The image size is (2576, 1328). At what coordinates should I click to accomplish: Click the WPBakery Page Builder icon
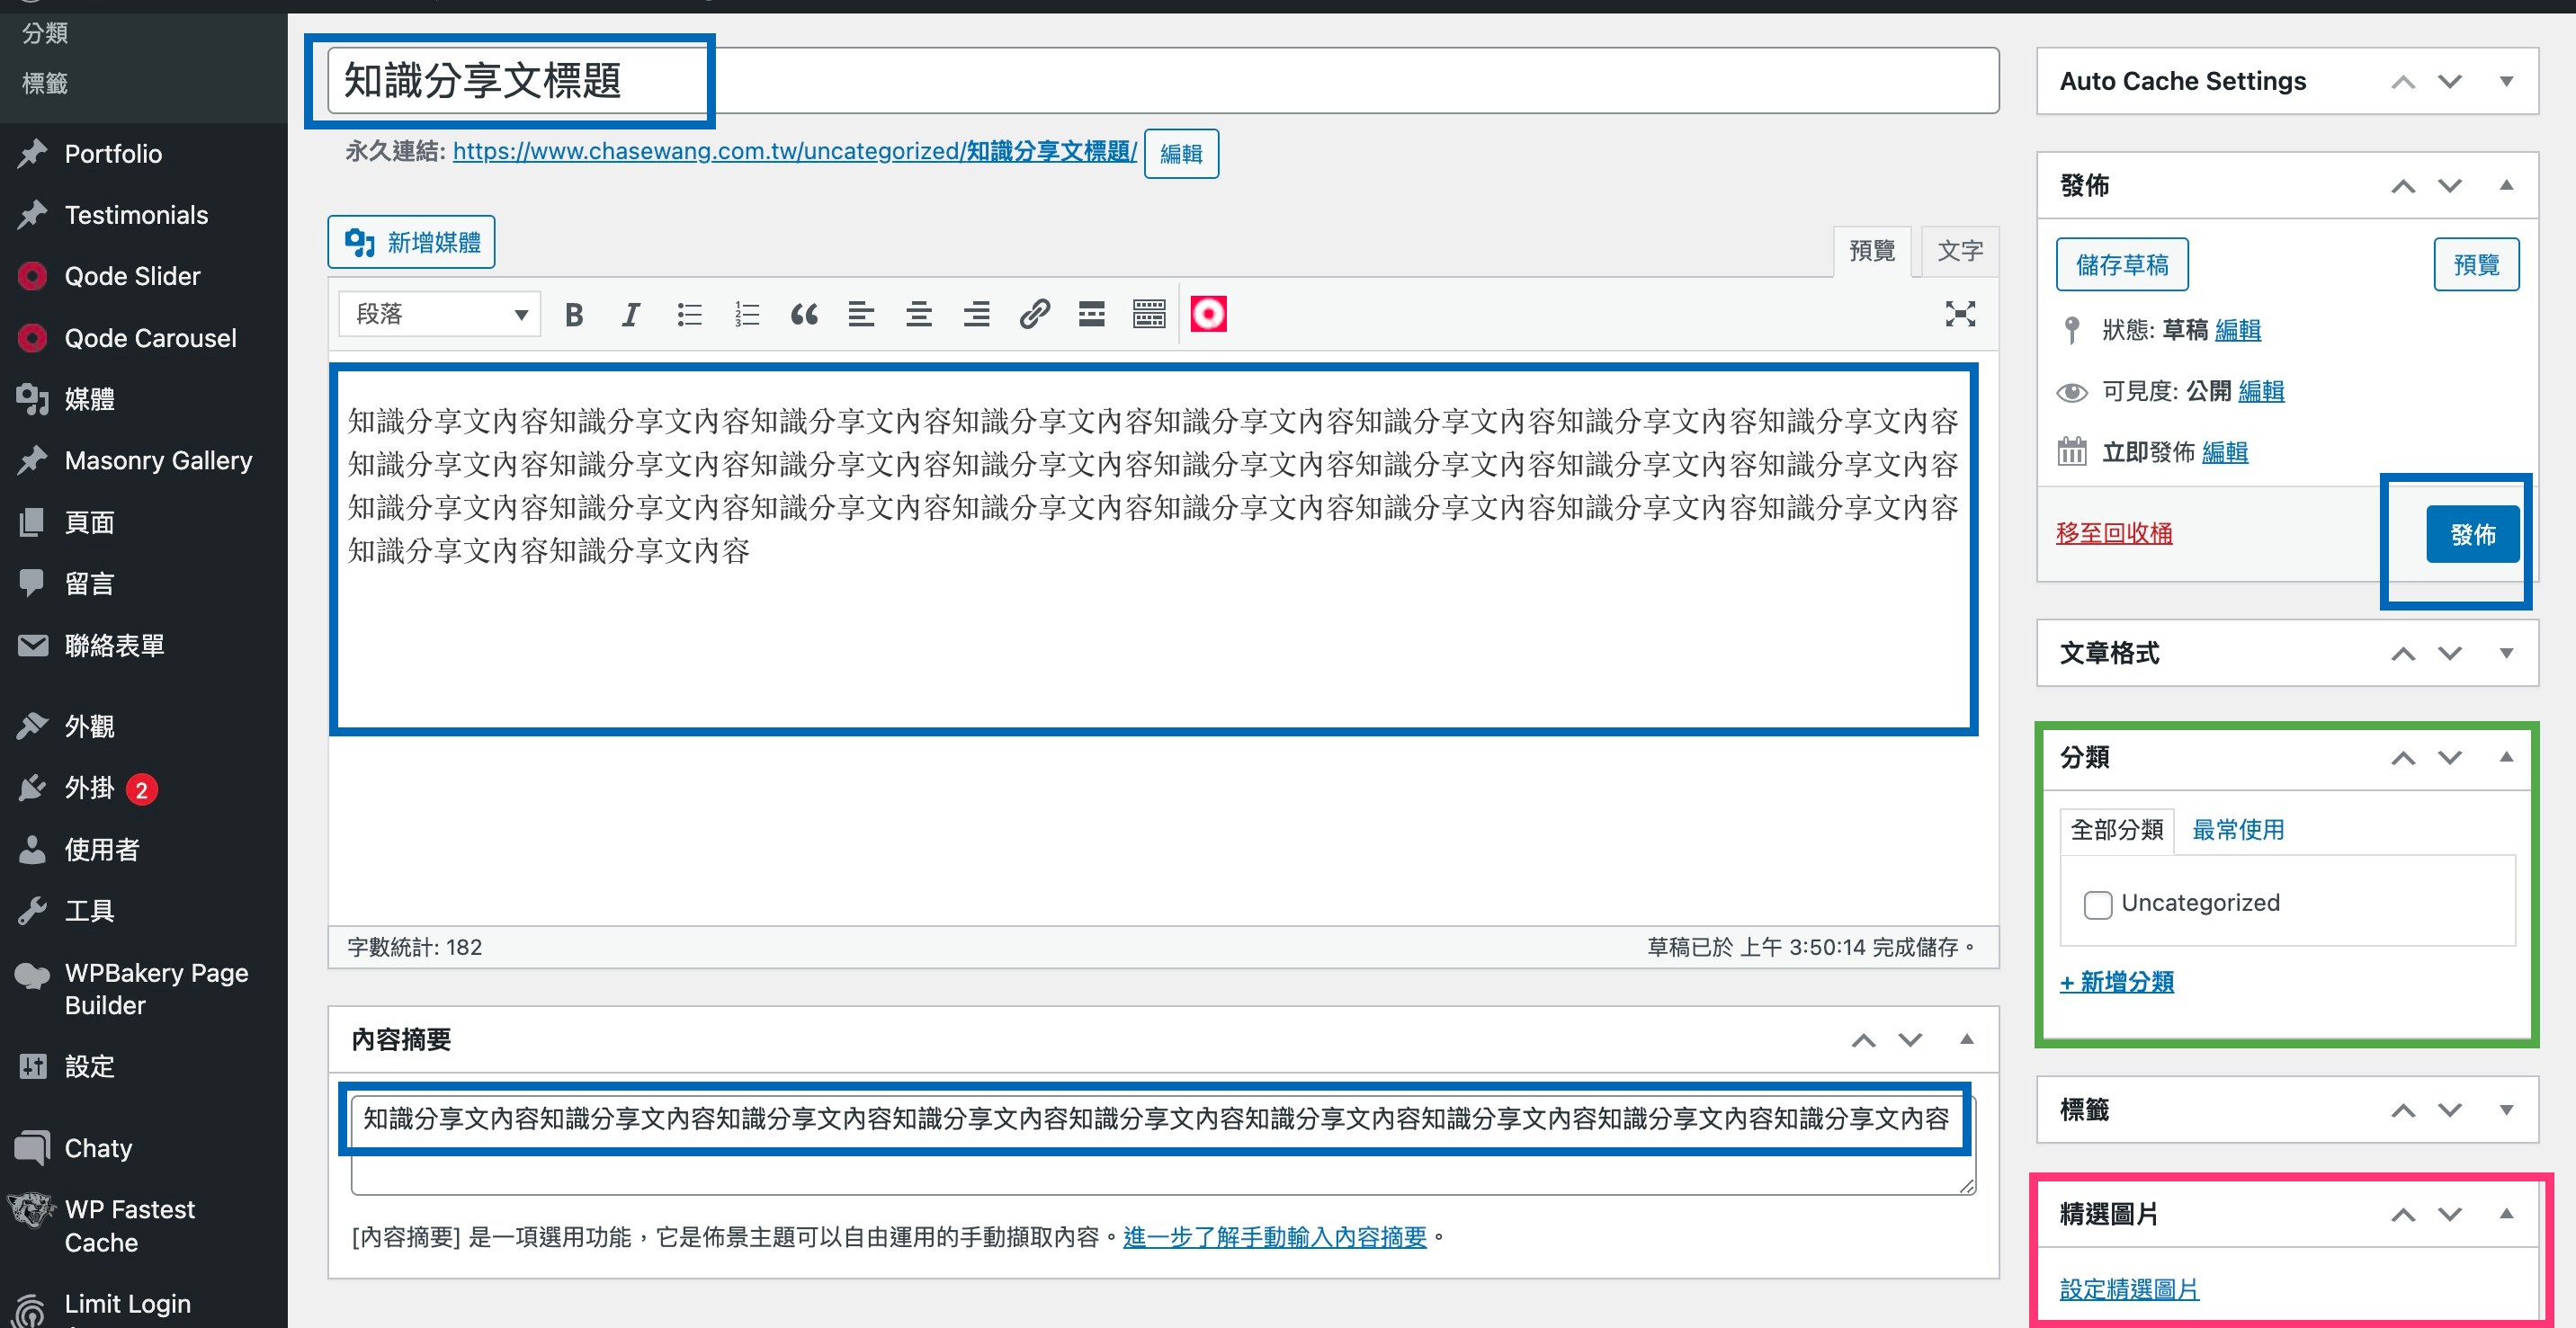(x=32, y=976)
